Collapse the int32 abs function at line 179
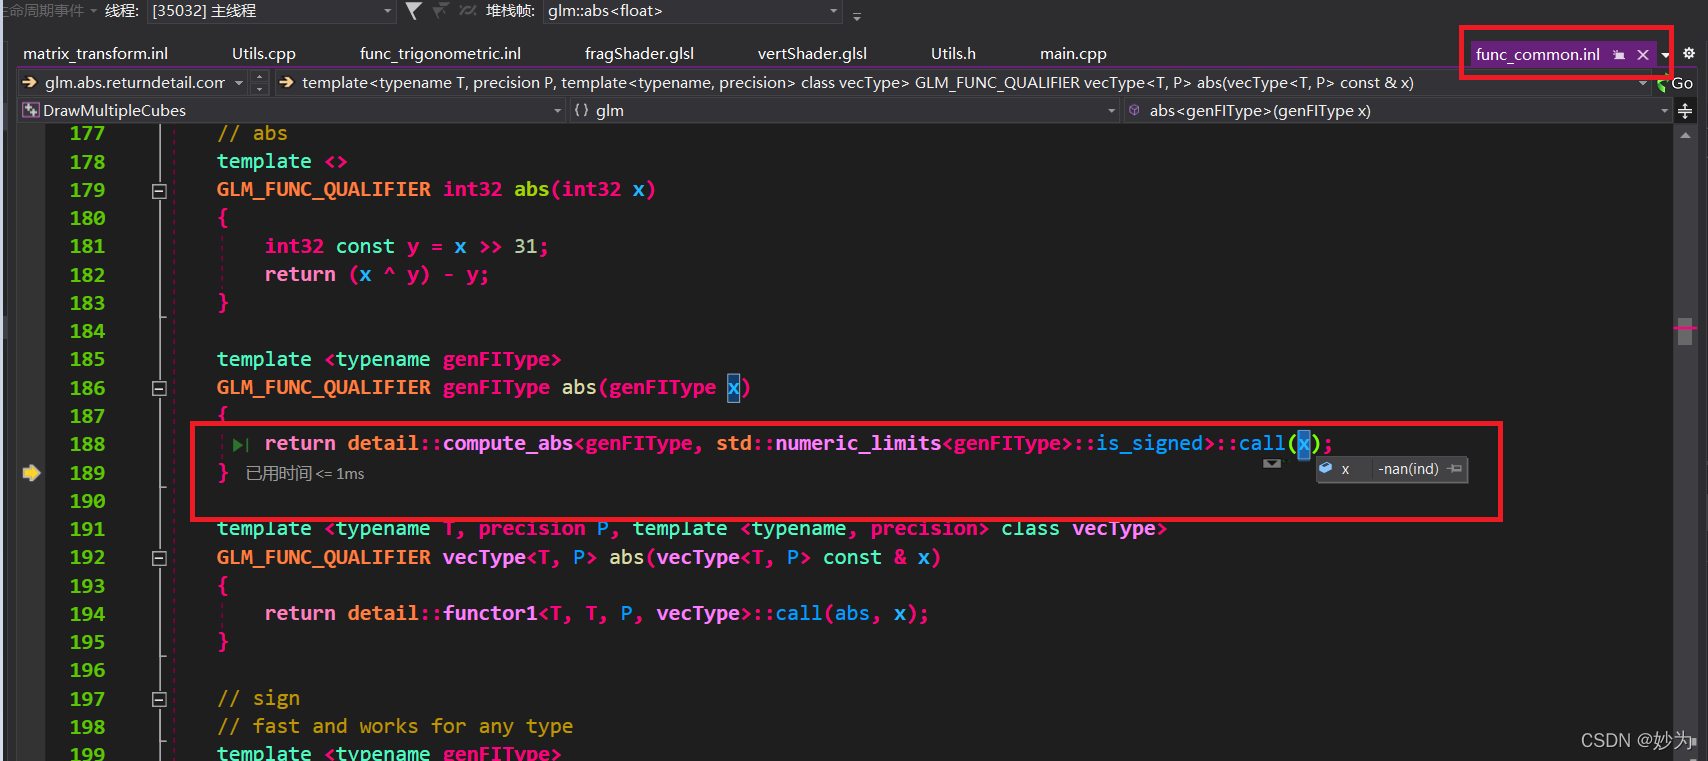Screen dimensions: 1708x761 159,190
